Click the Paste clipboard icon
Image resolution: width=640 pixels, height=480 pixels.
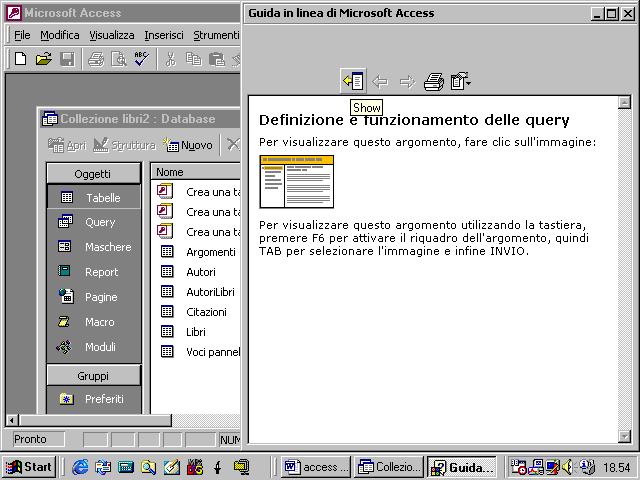pyautogui.click(x=217, y=60)
